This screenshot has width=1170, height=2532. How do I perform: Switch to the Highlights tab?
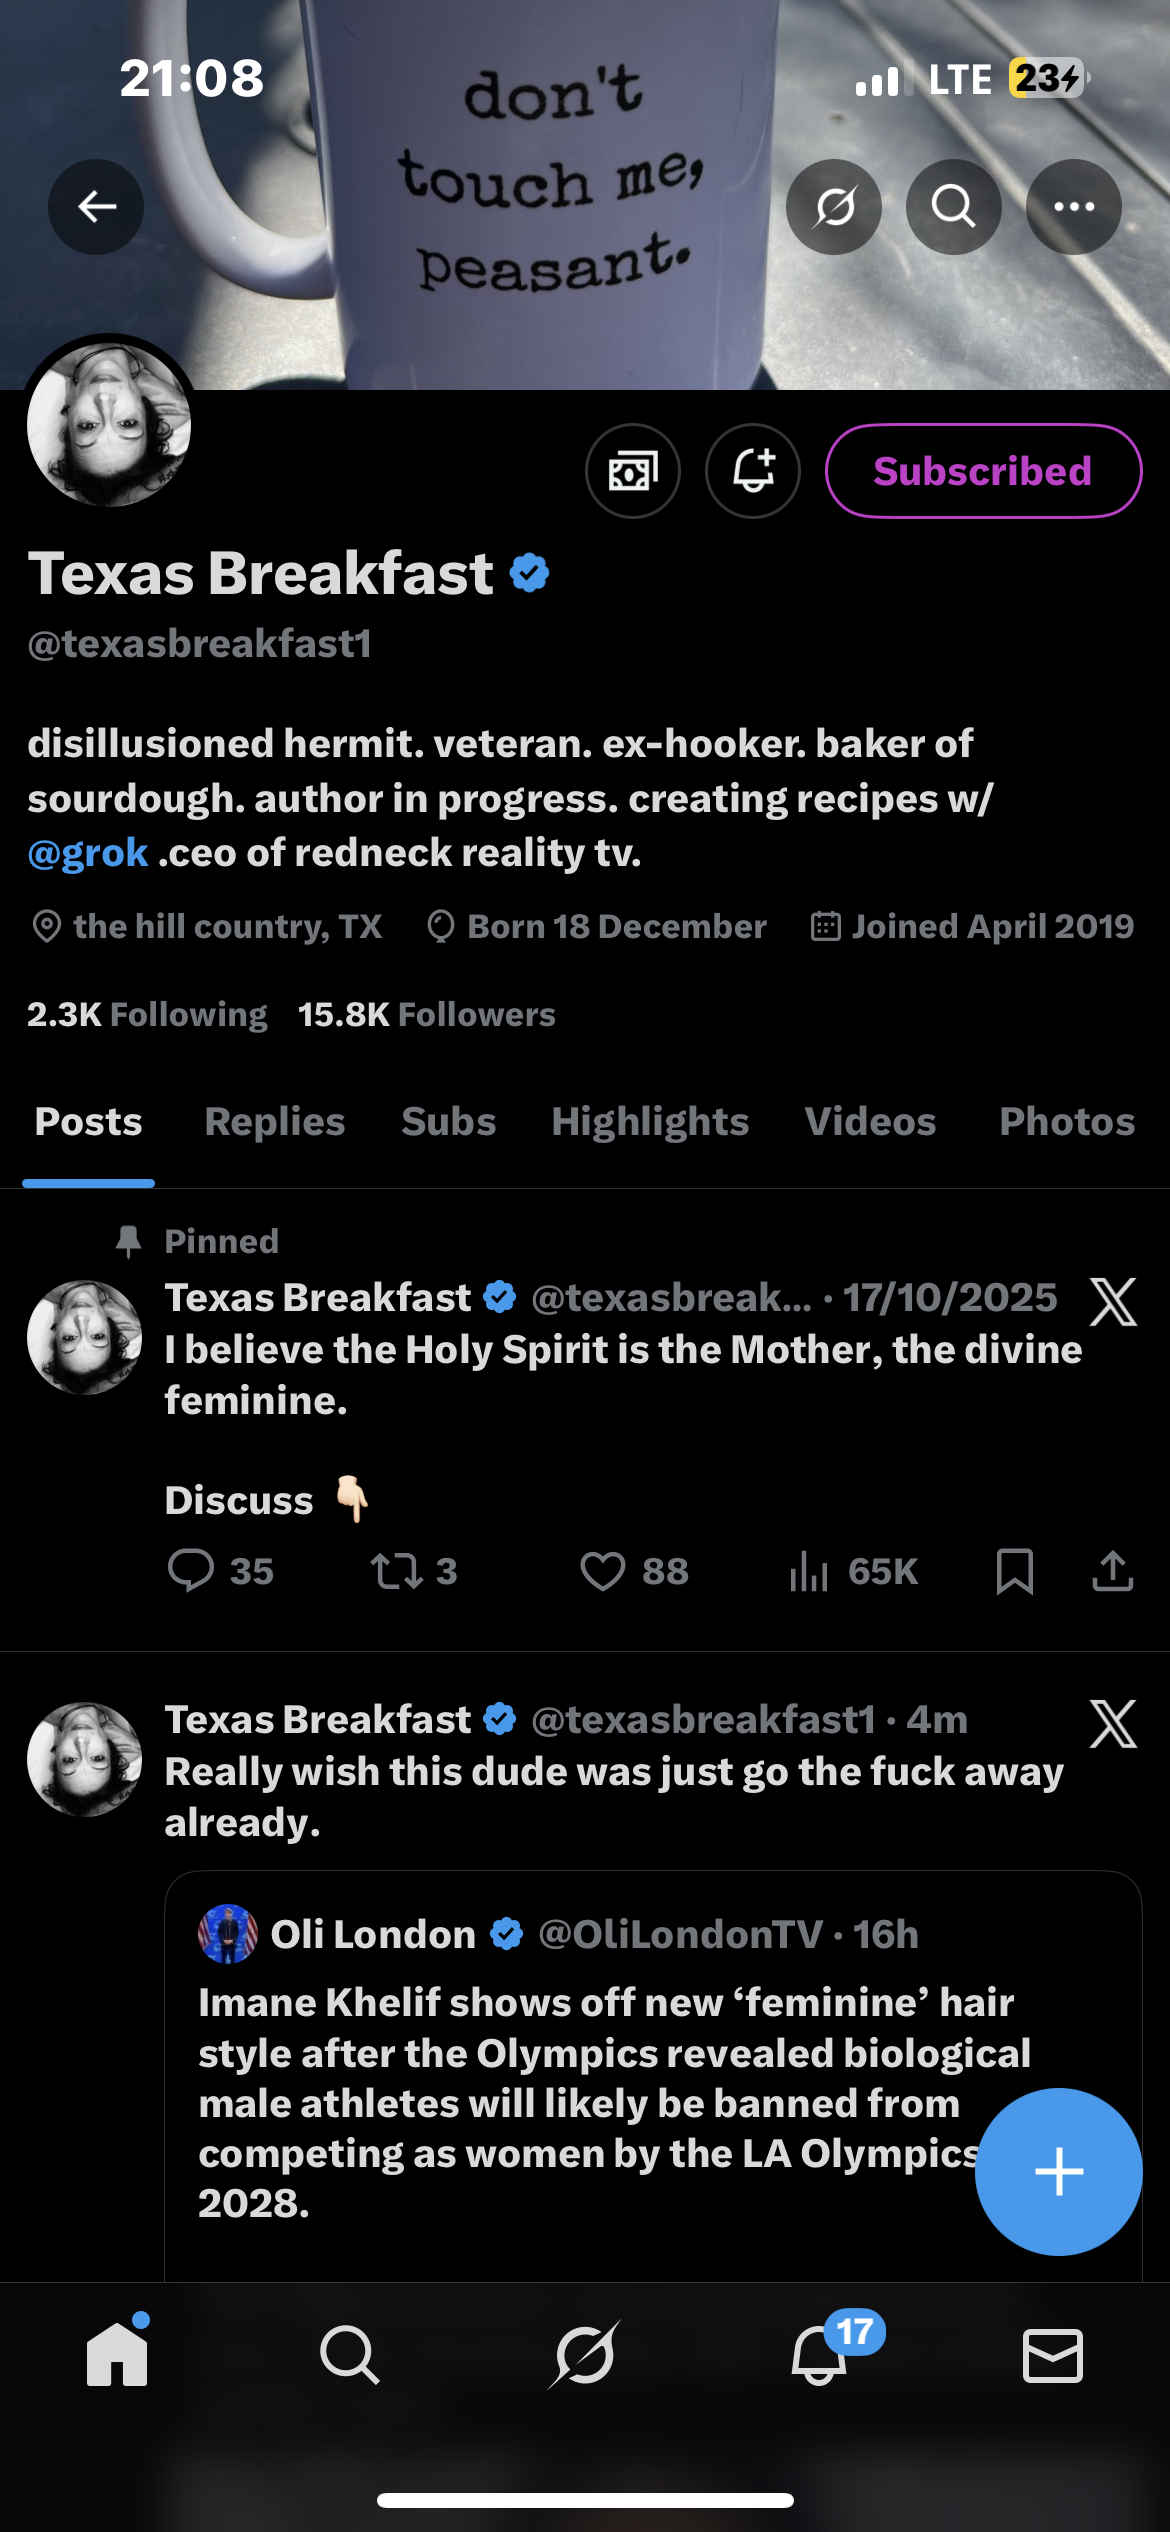click(650, 1122)
